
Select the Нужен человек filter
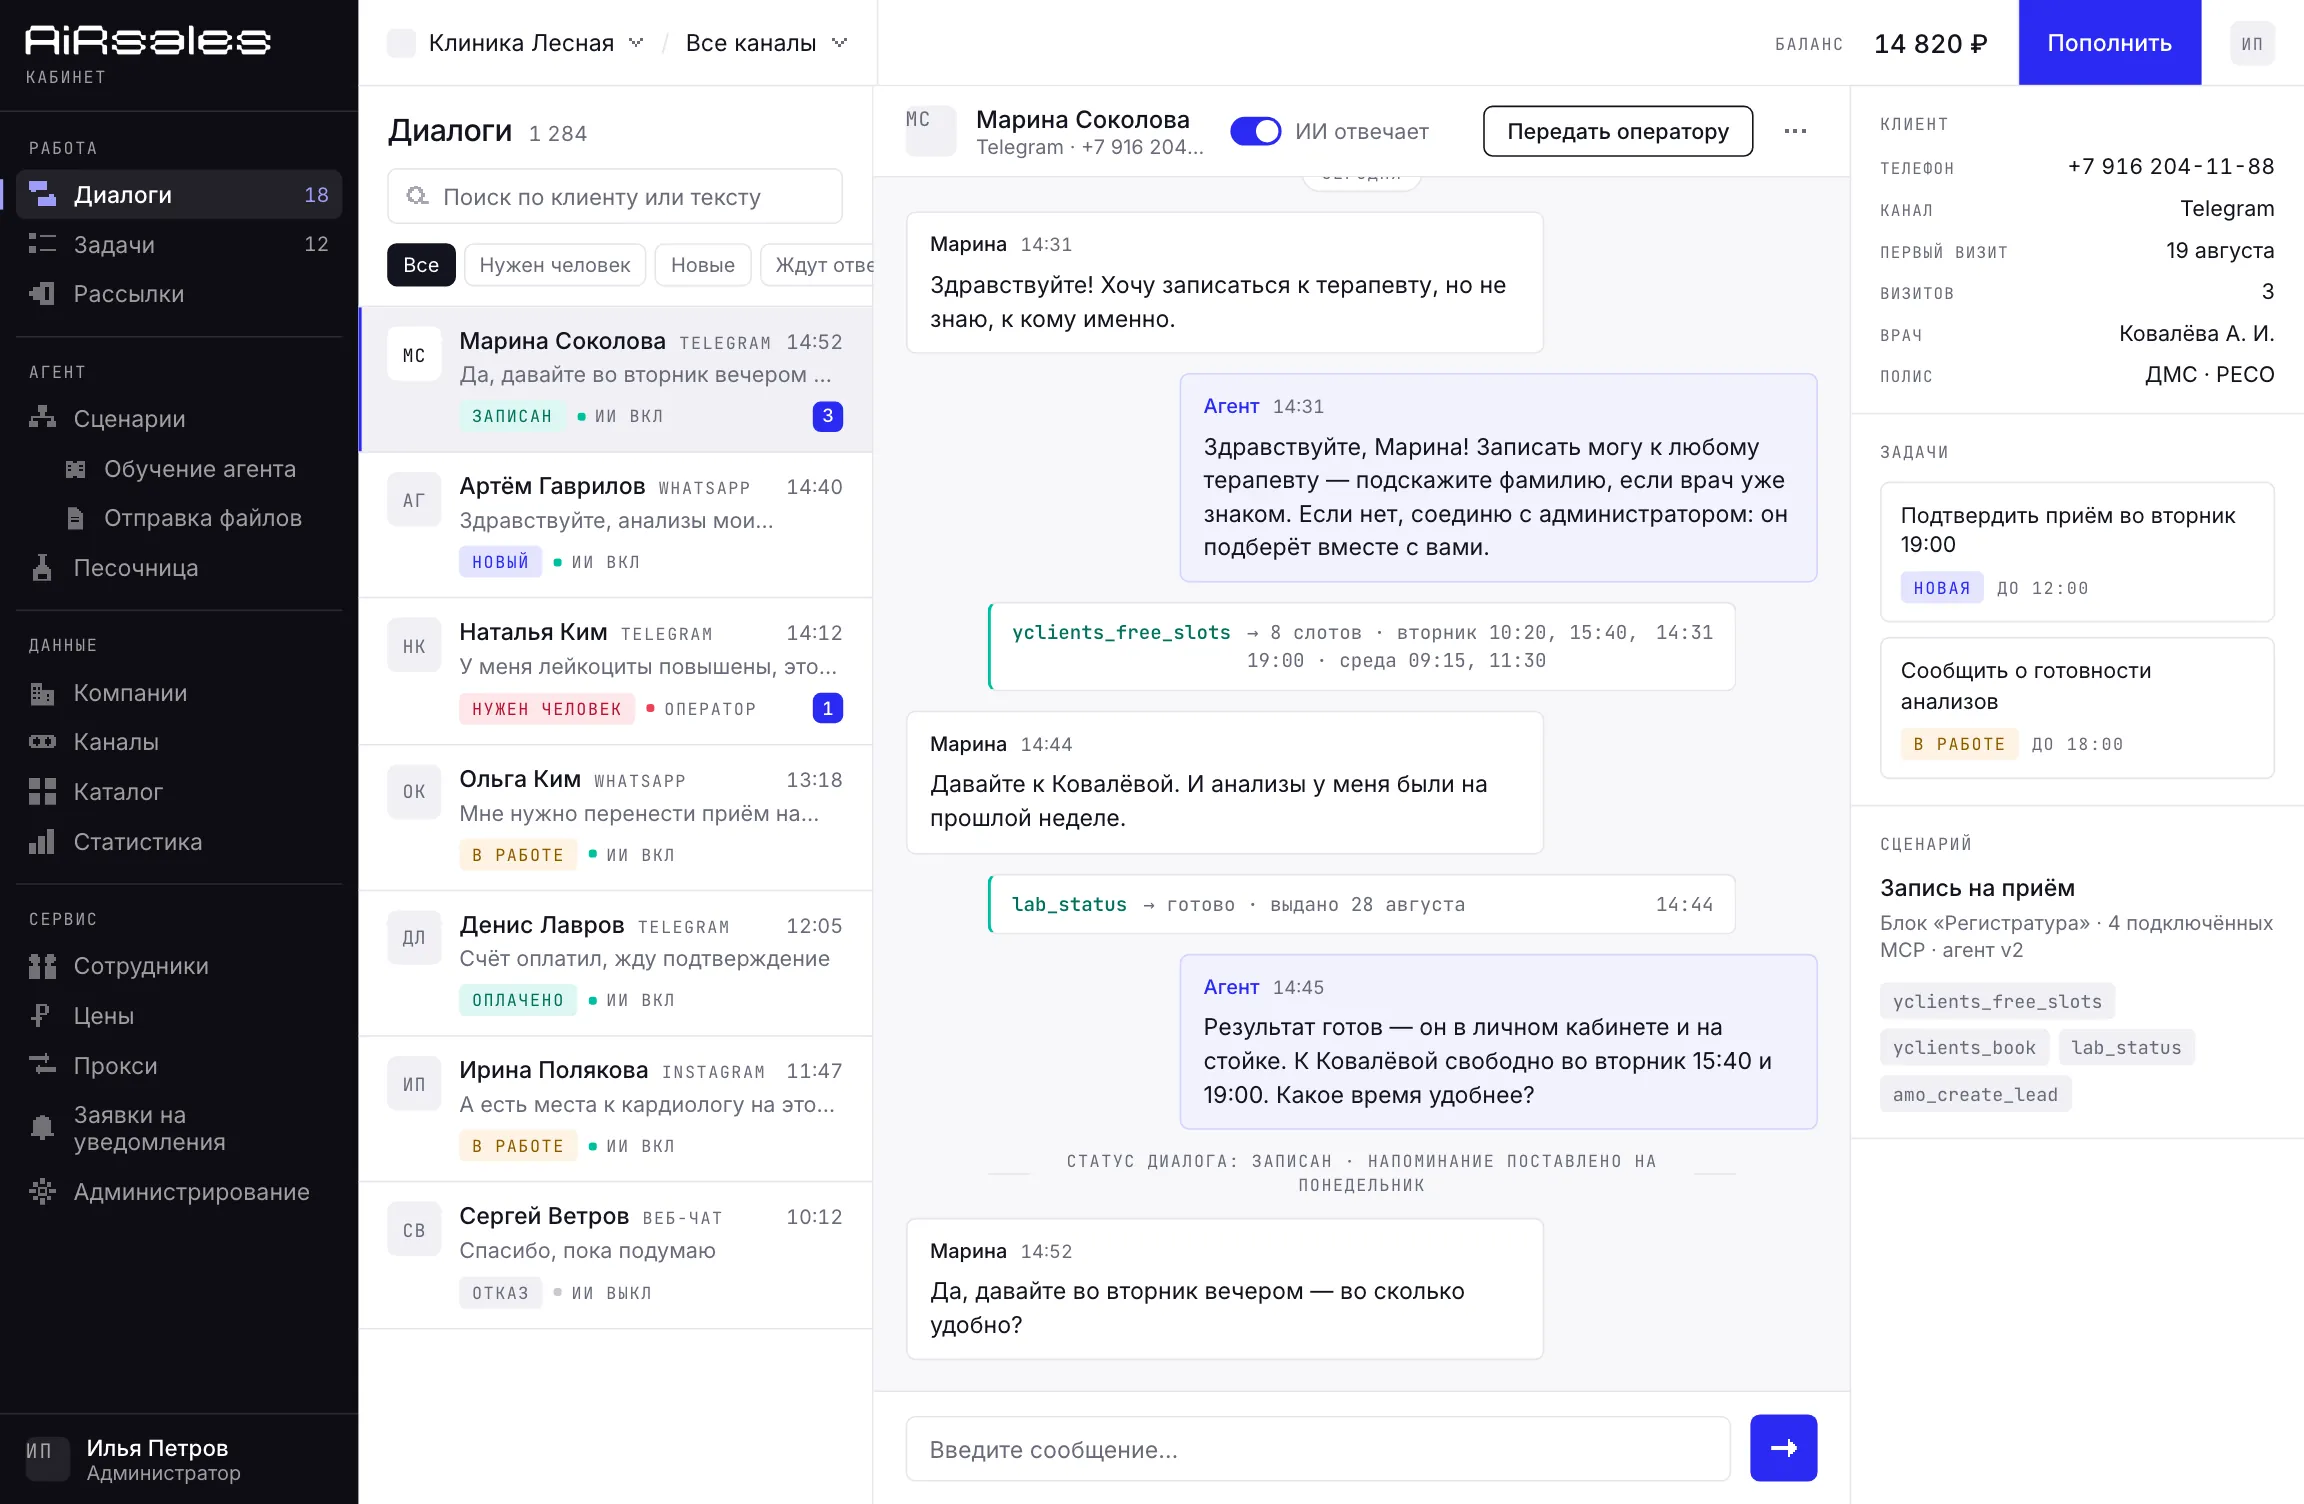(555, 265)
